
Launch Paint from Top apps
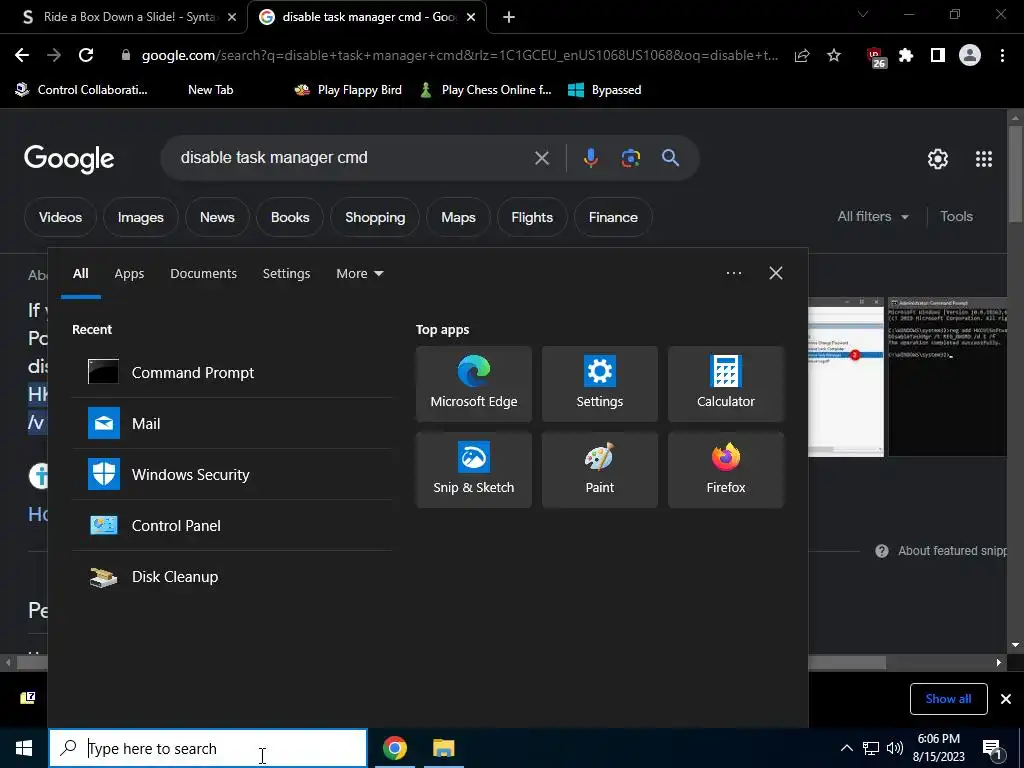click(x=600, y=470)
